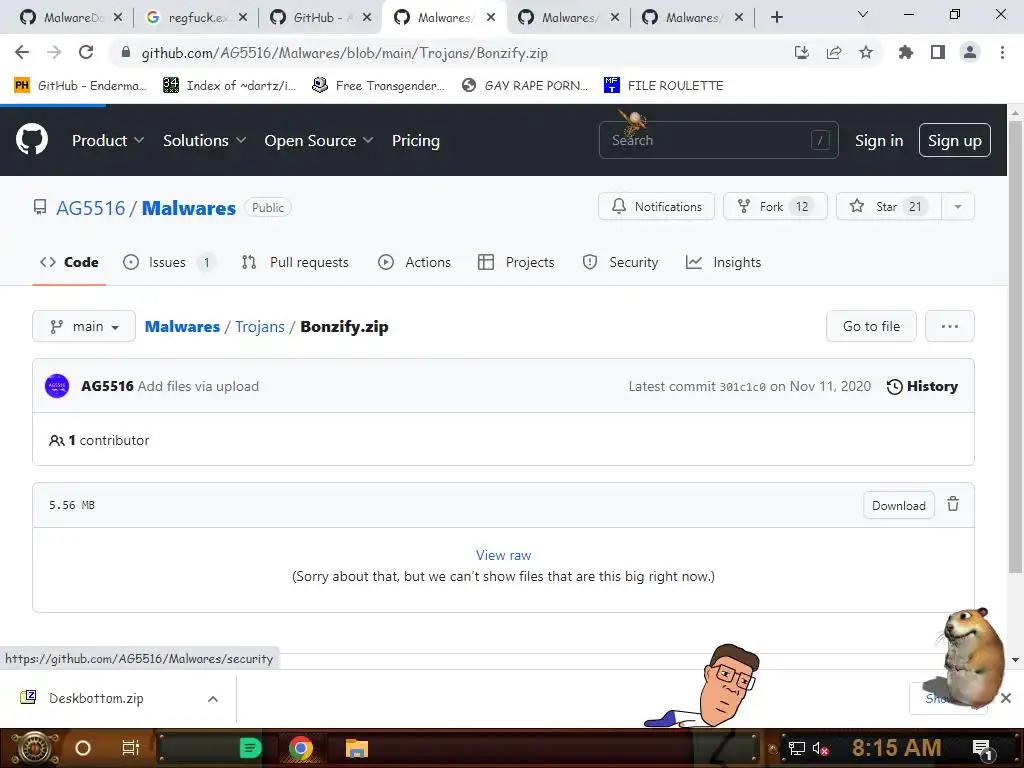The image size is (1024, 768).
Task: Open Star list dropdown arrow
Action: pos(957,206)
